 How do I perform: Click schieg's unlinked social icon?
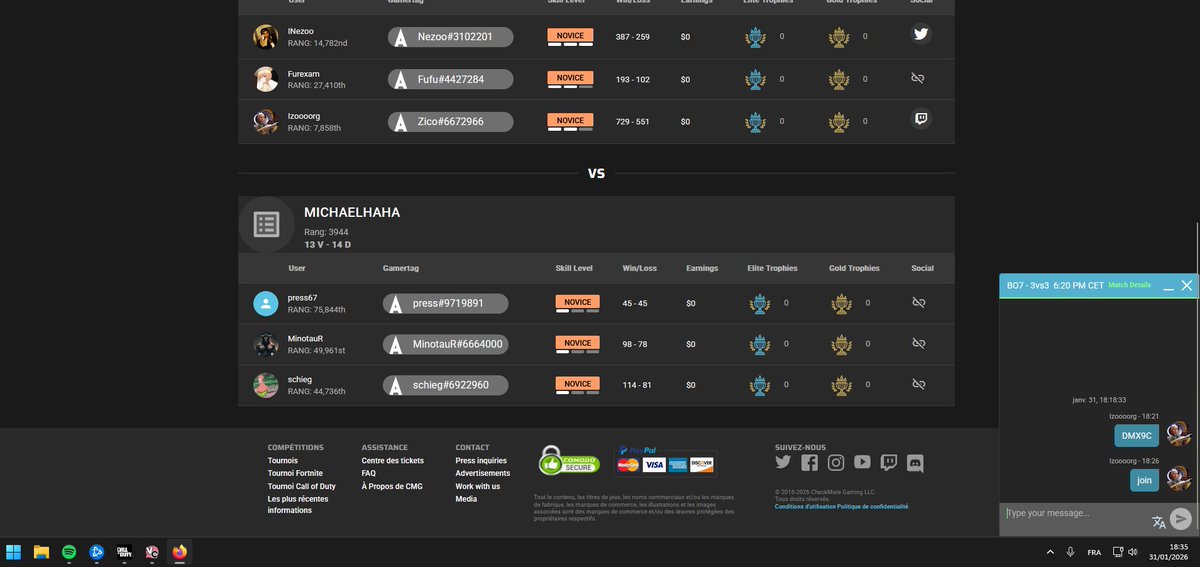pyautogui.click(x=918, y=384)
